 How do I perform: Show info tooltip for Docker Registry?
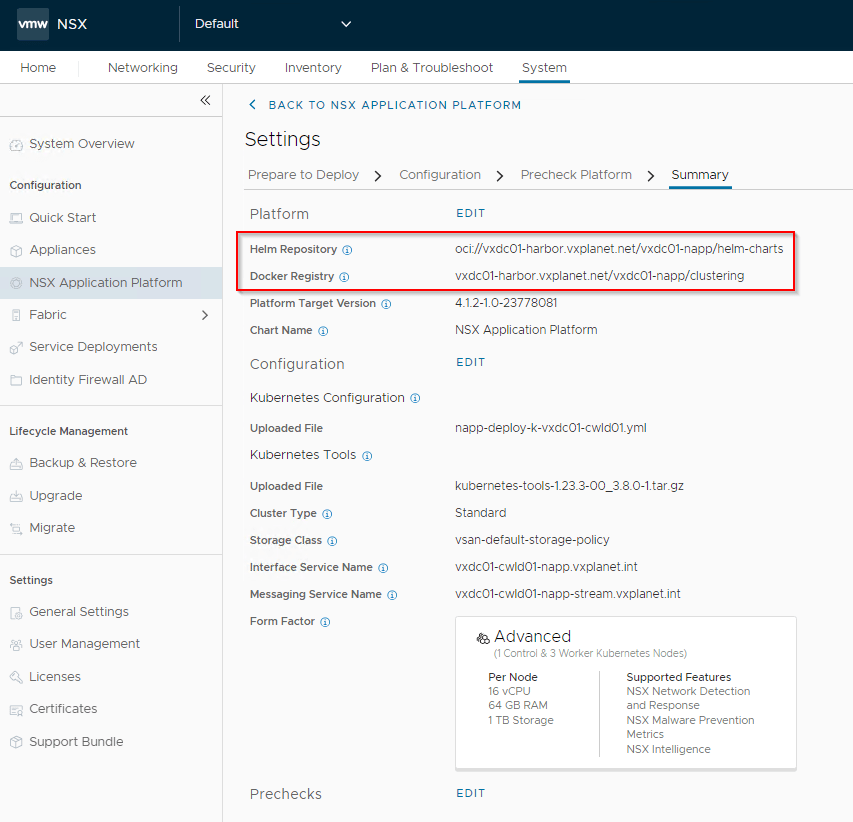tap(344, 277)
